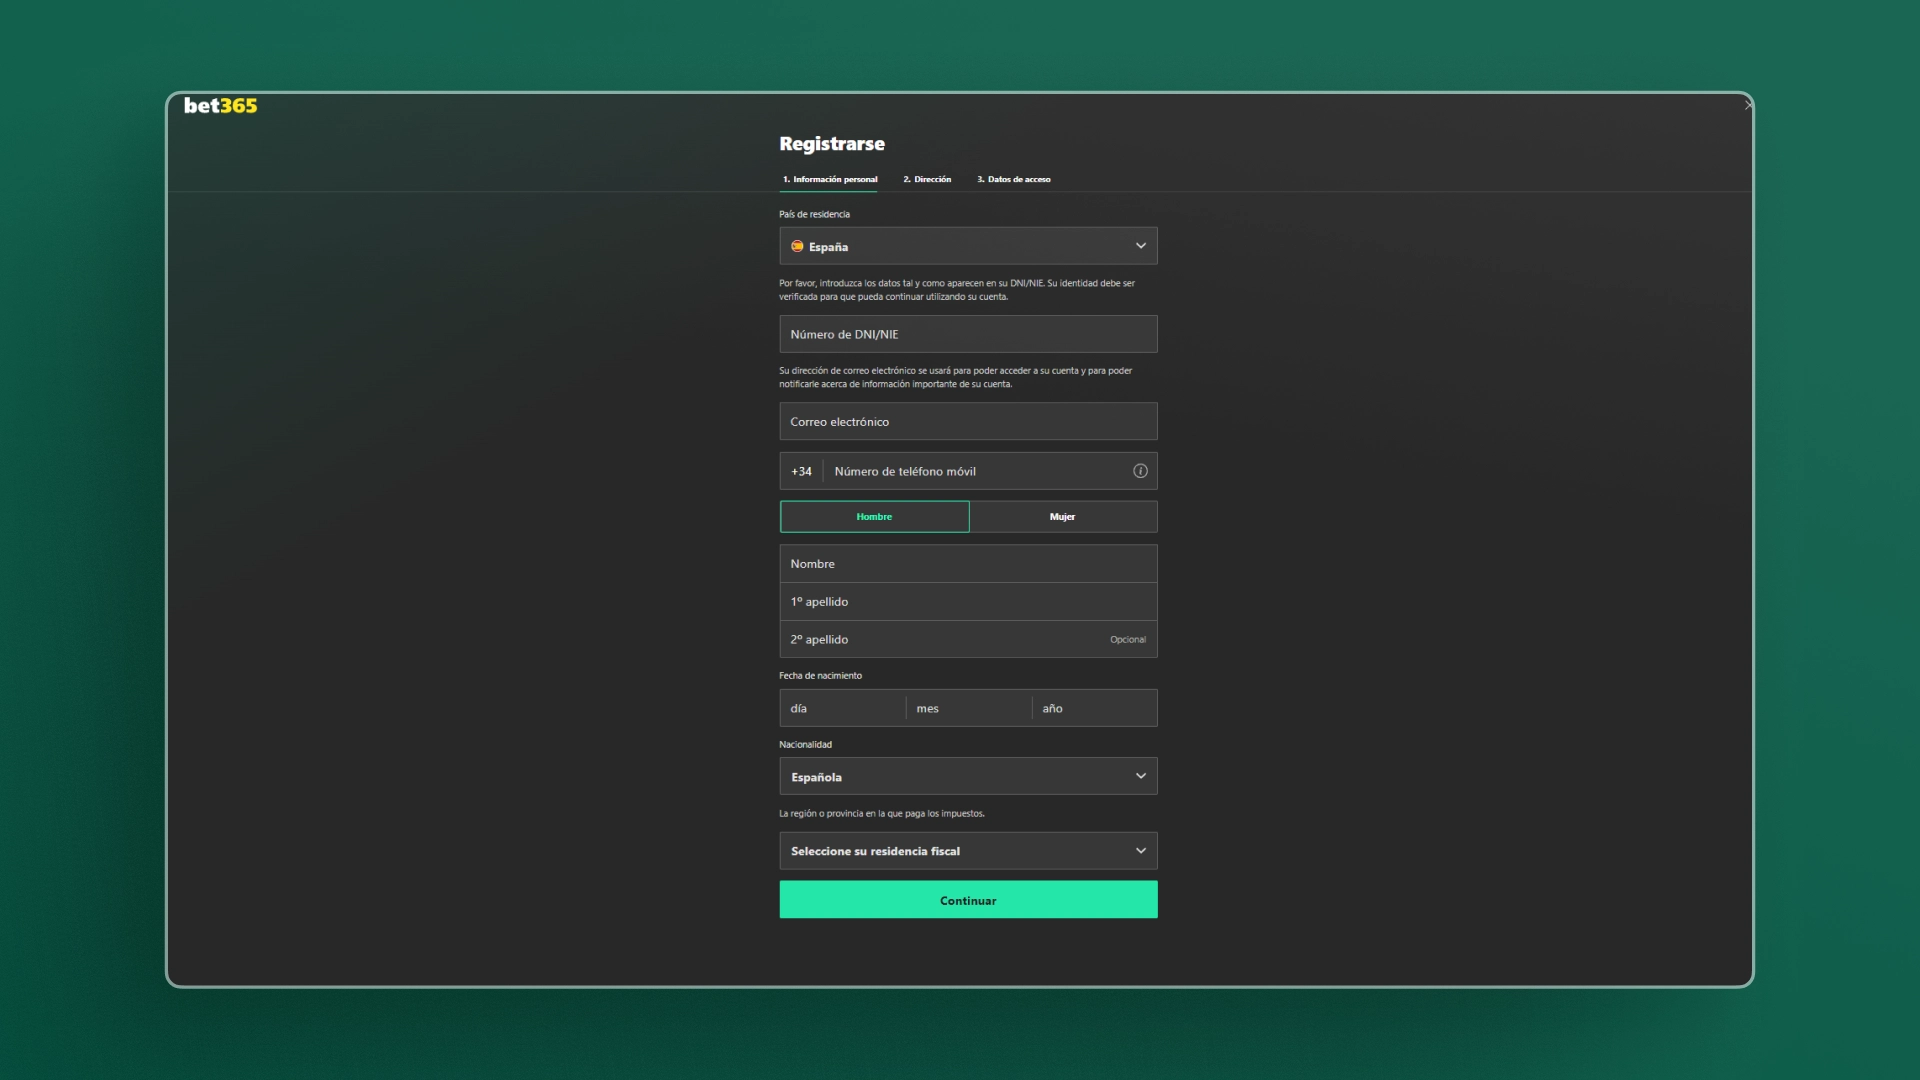Select día of birth field
1920x1080 pixels.
[x=843, y=708]
